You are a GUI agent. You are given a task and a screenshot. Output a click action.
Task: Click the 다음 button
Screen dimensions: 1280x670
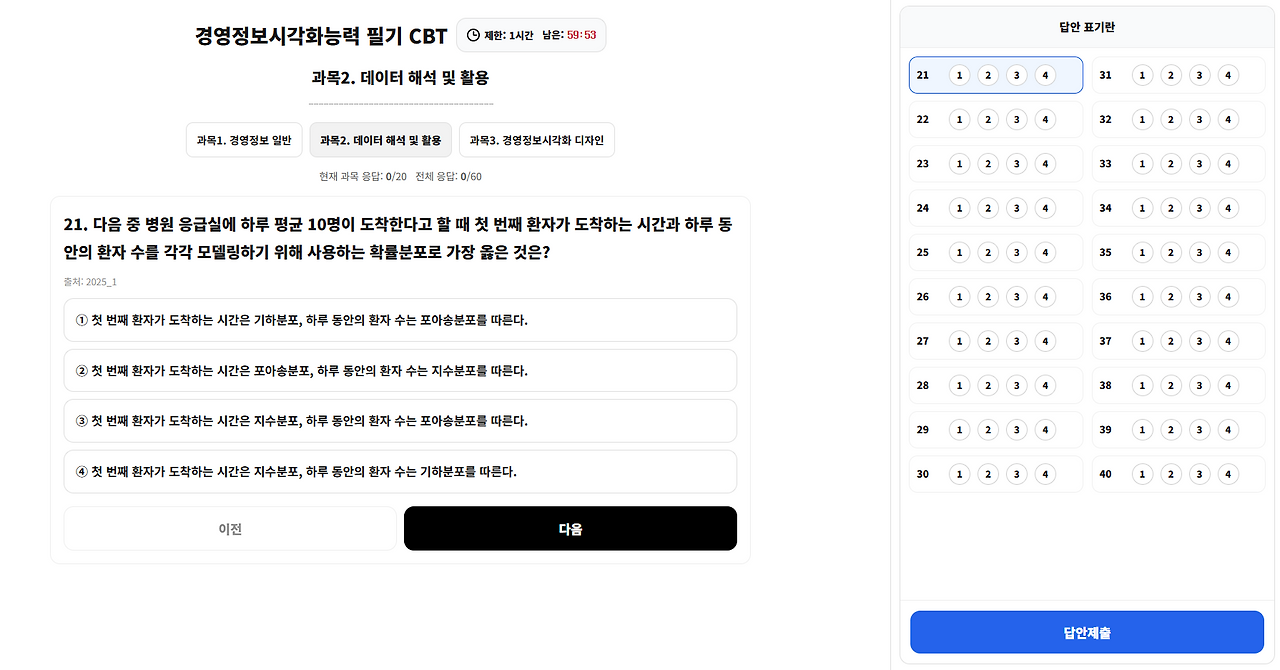click(570, 528)
